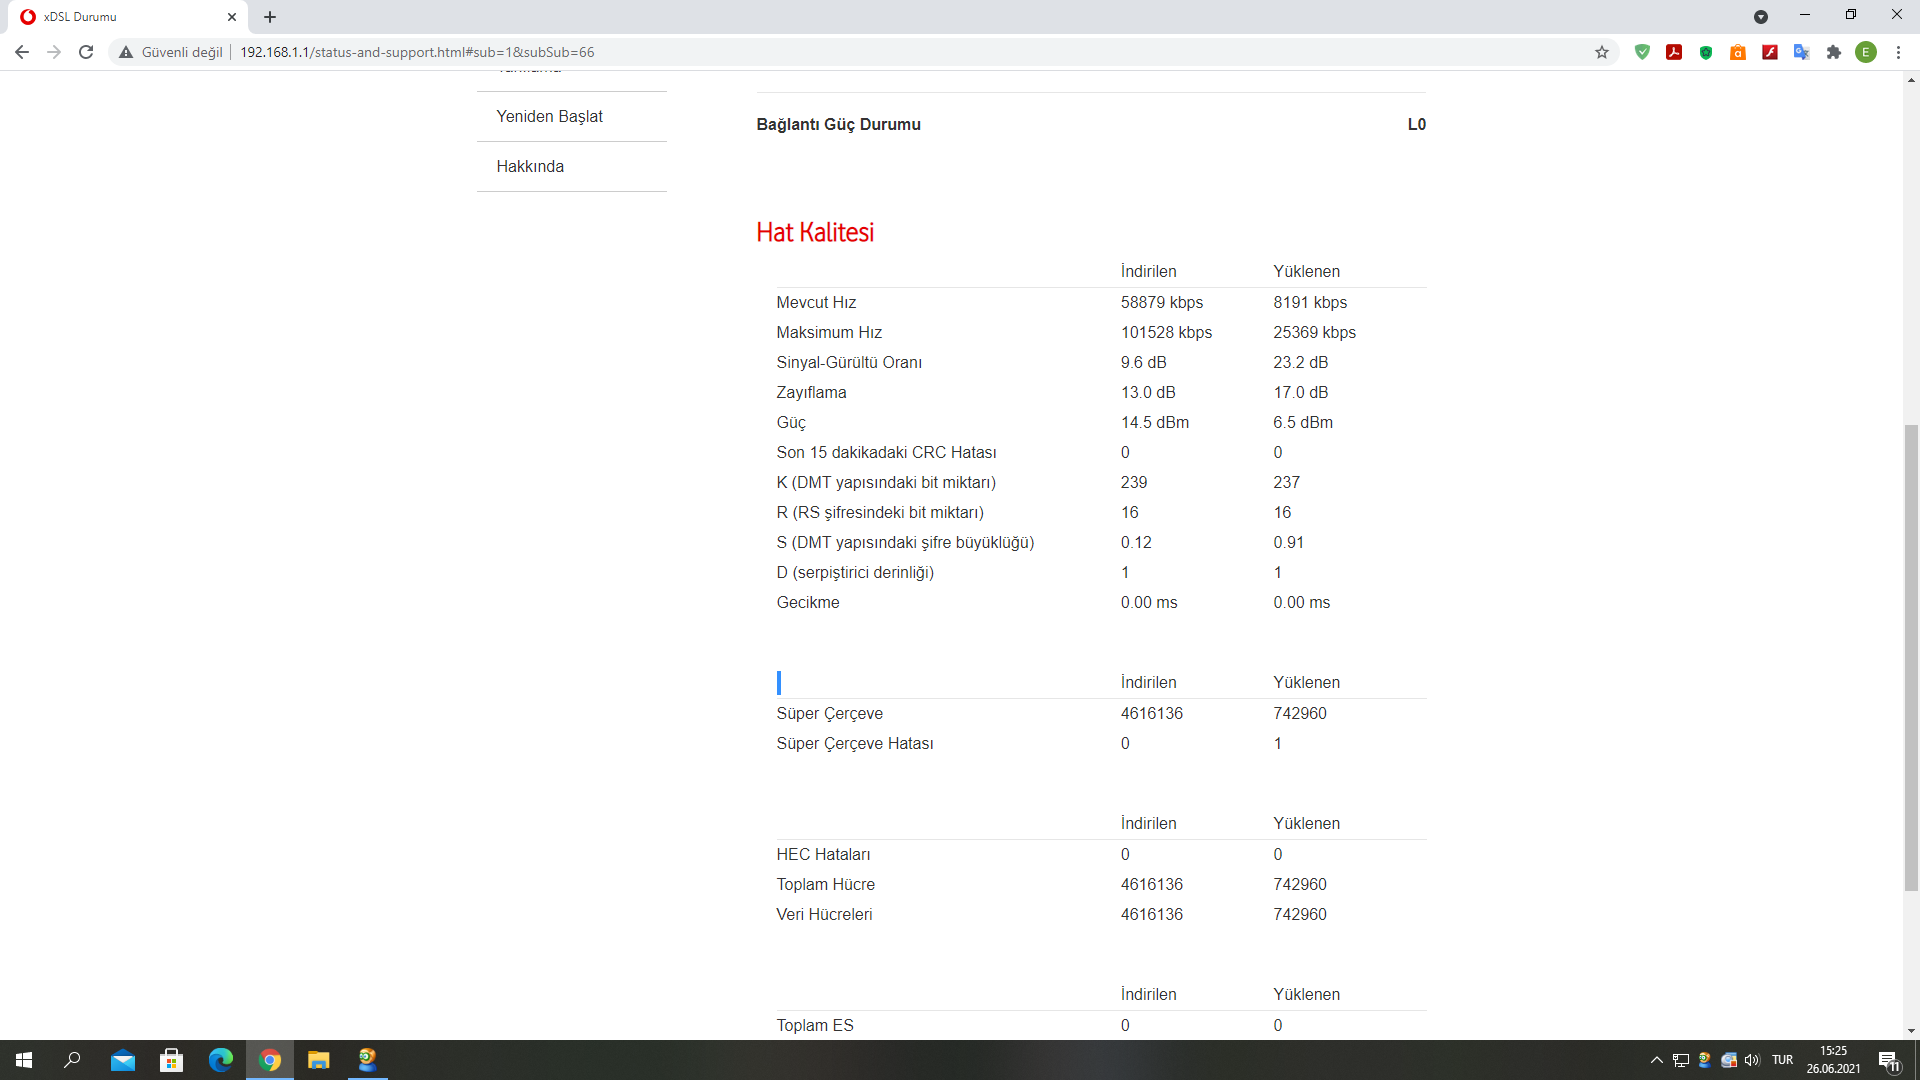Image resolution: width=1920 pixels, height=1080 pixels.
Task: Open the tab search dropdown arrow
Action: point(1761,17)
